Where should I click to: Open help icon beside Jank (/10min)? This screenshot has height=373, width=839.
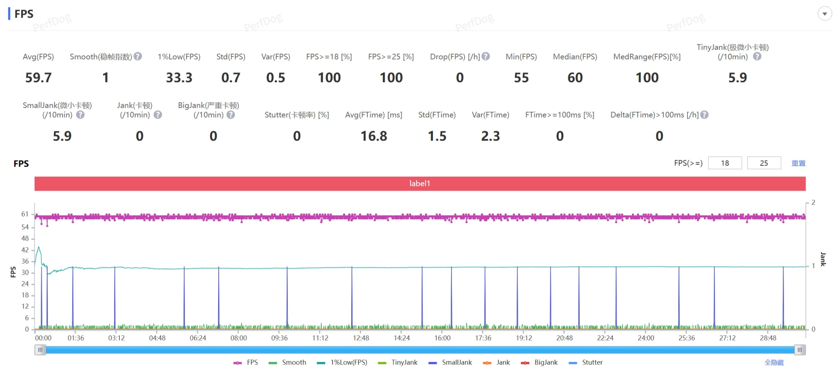(x=158, y=115)
